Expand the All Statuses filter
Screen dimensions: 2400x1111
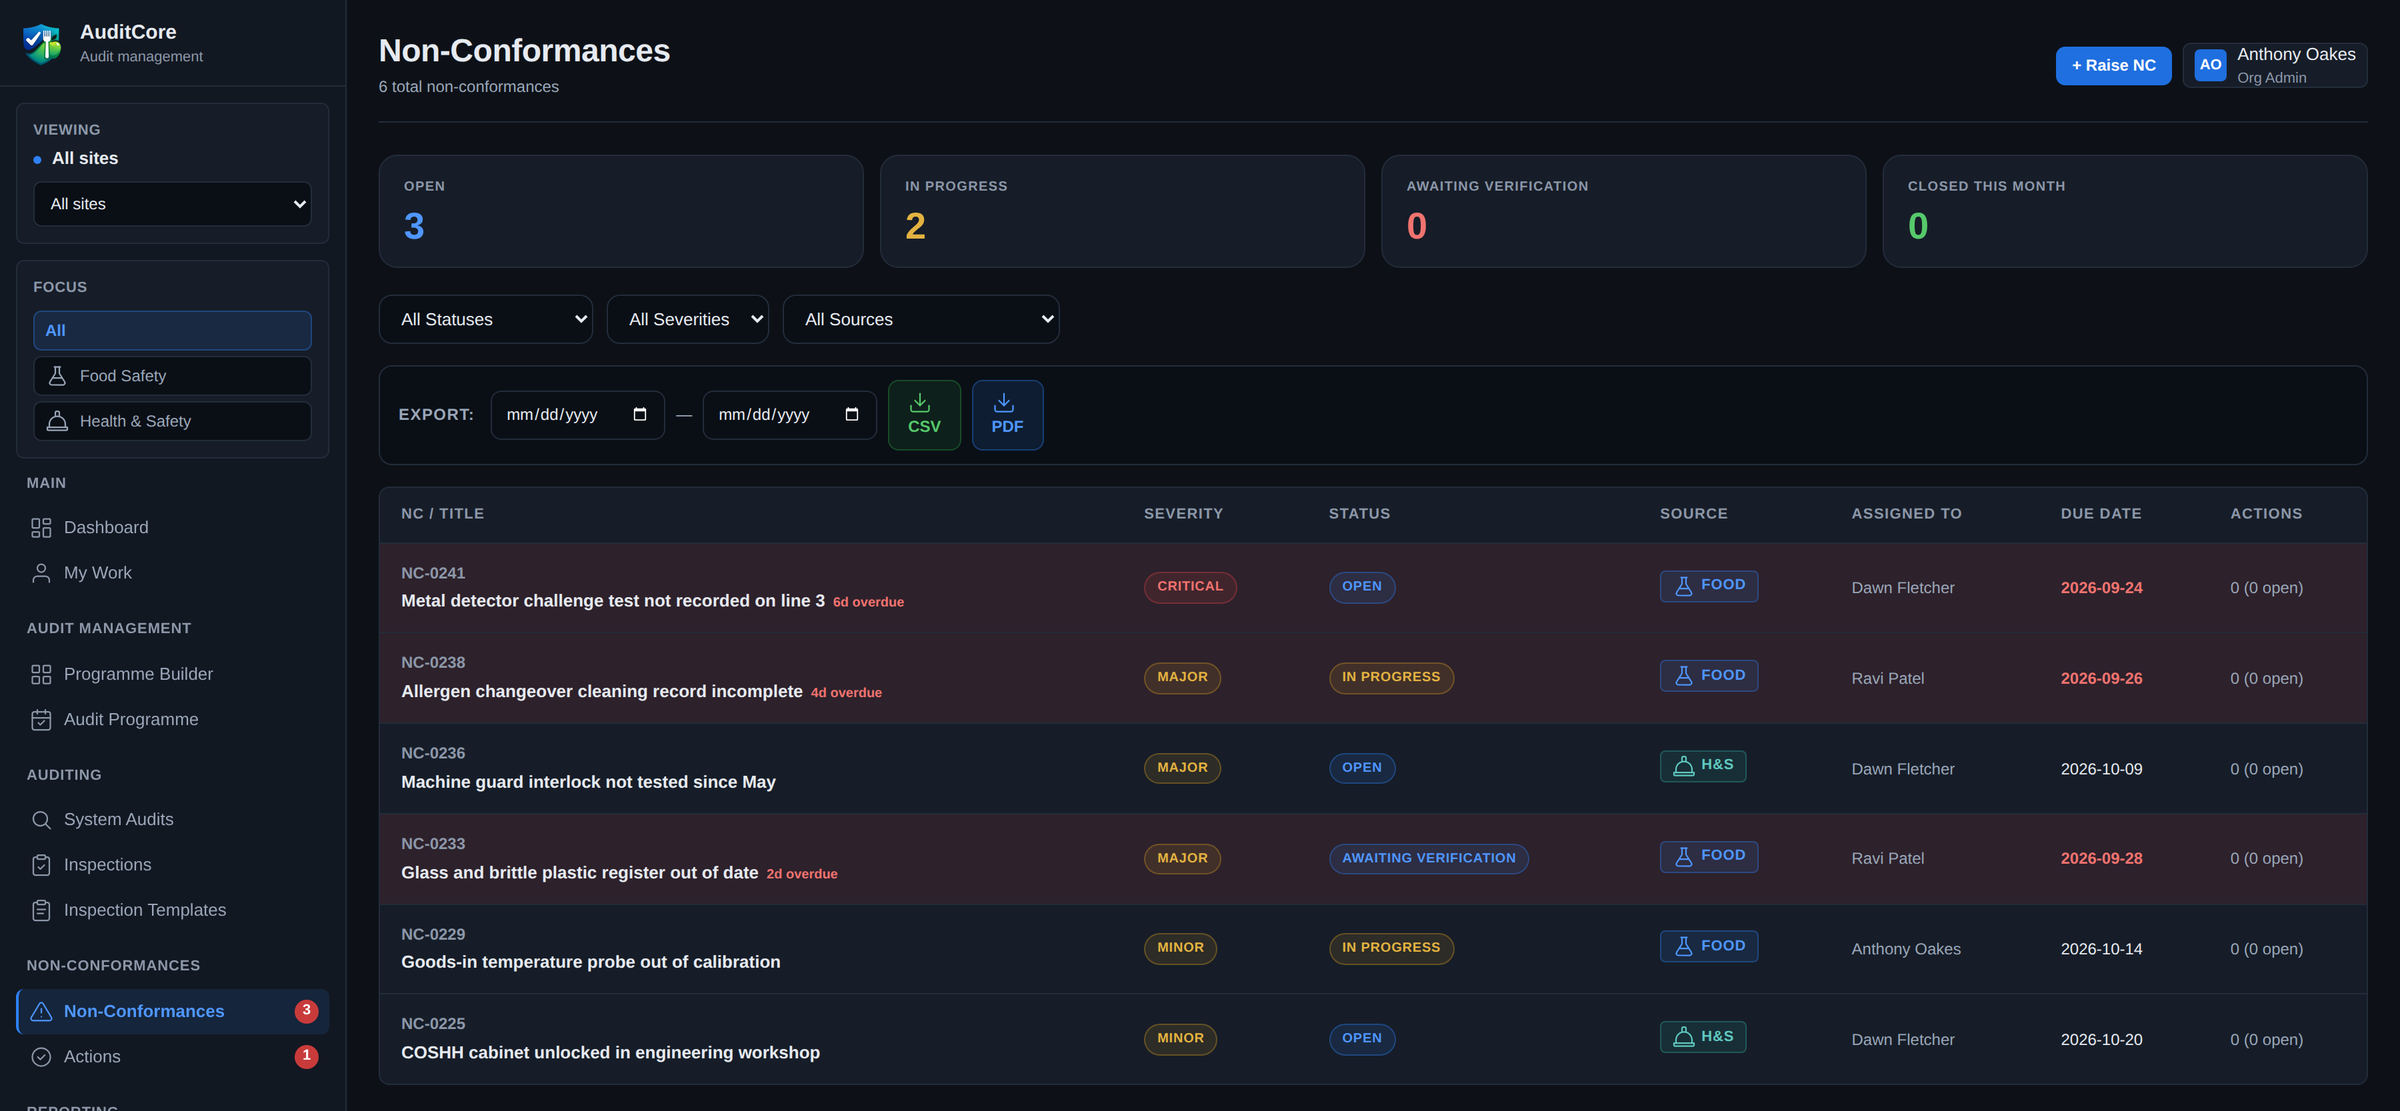[485, 319]
